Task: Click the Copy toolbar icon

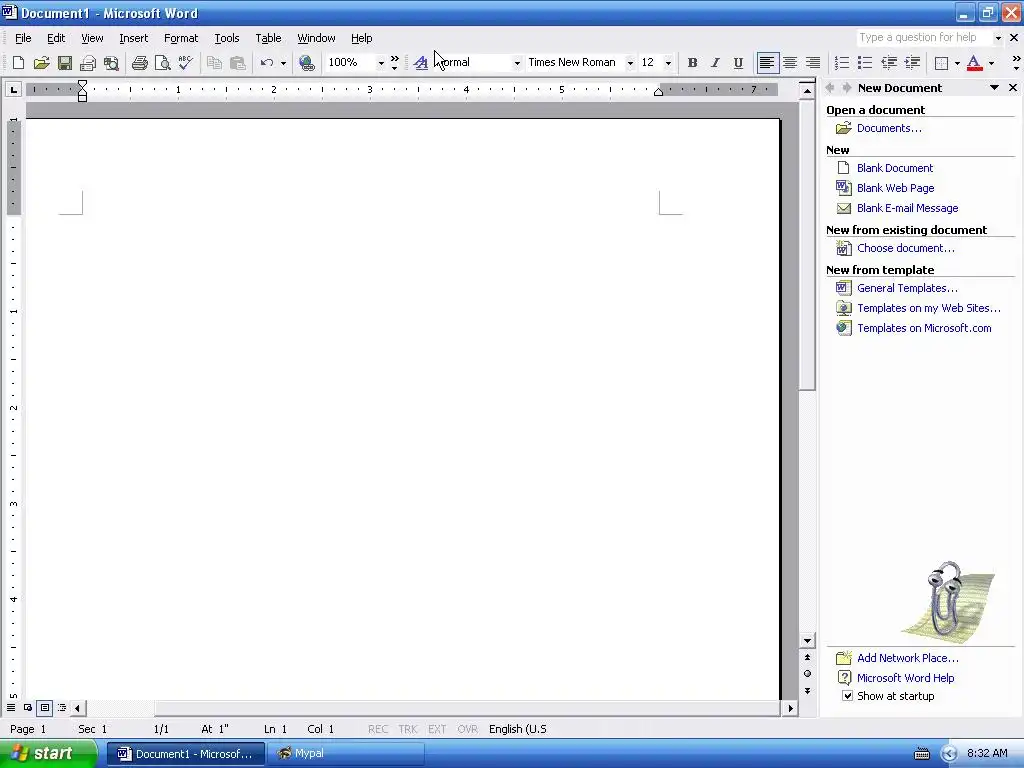Action: pos(214,63)
